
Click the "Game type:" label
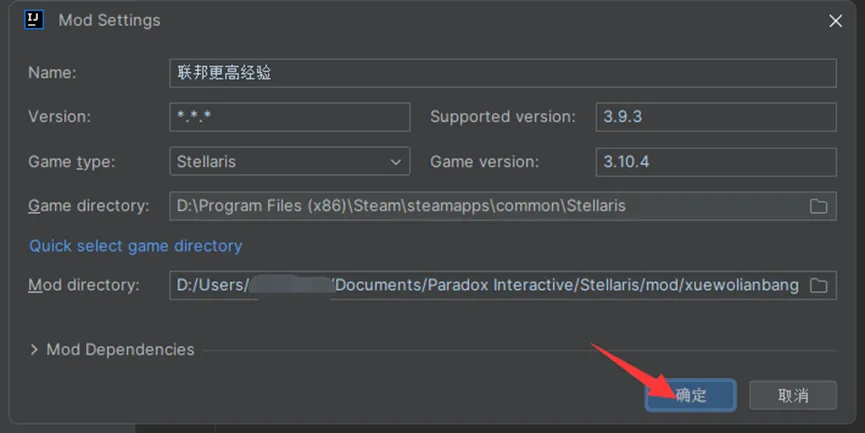(x=72, y=161)
